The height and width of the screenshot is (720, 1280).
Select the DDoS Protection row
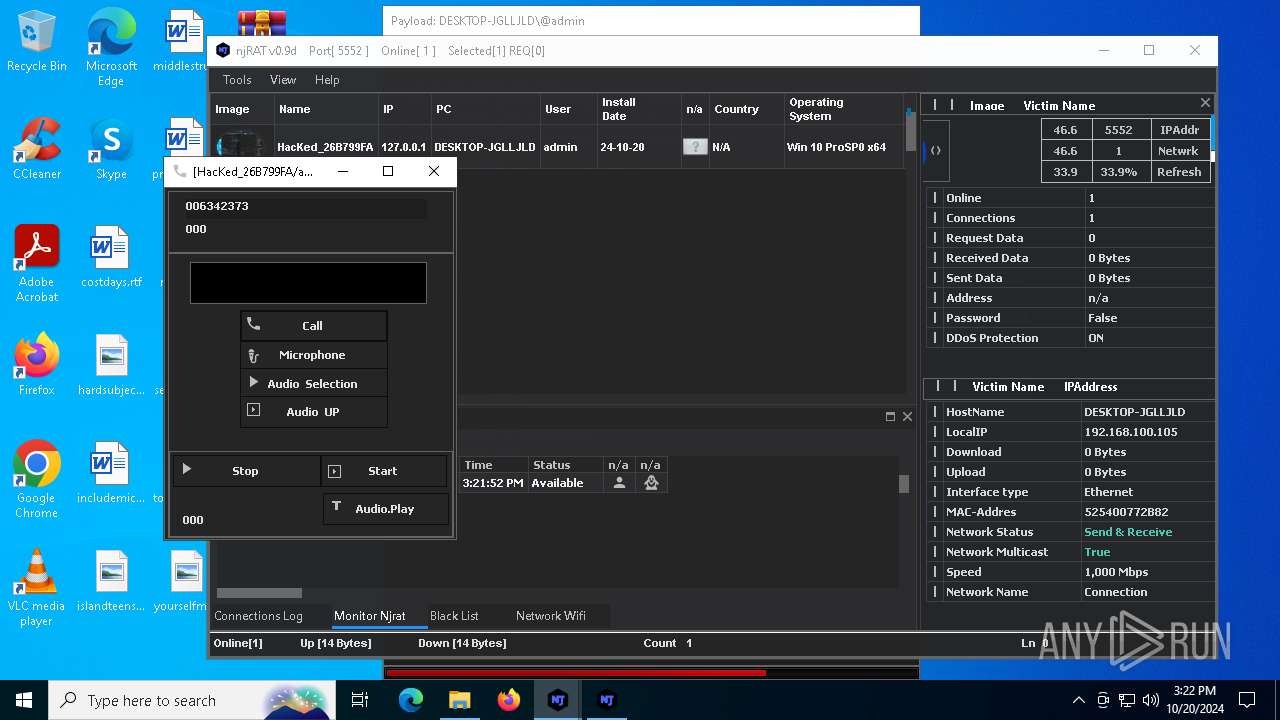coord(1070,338)
